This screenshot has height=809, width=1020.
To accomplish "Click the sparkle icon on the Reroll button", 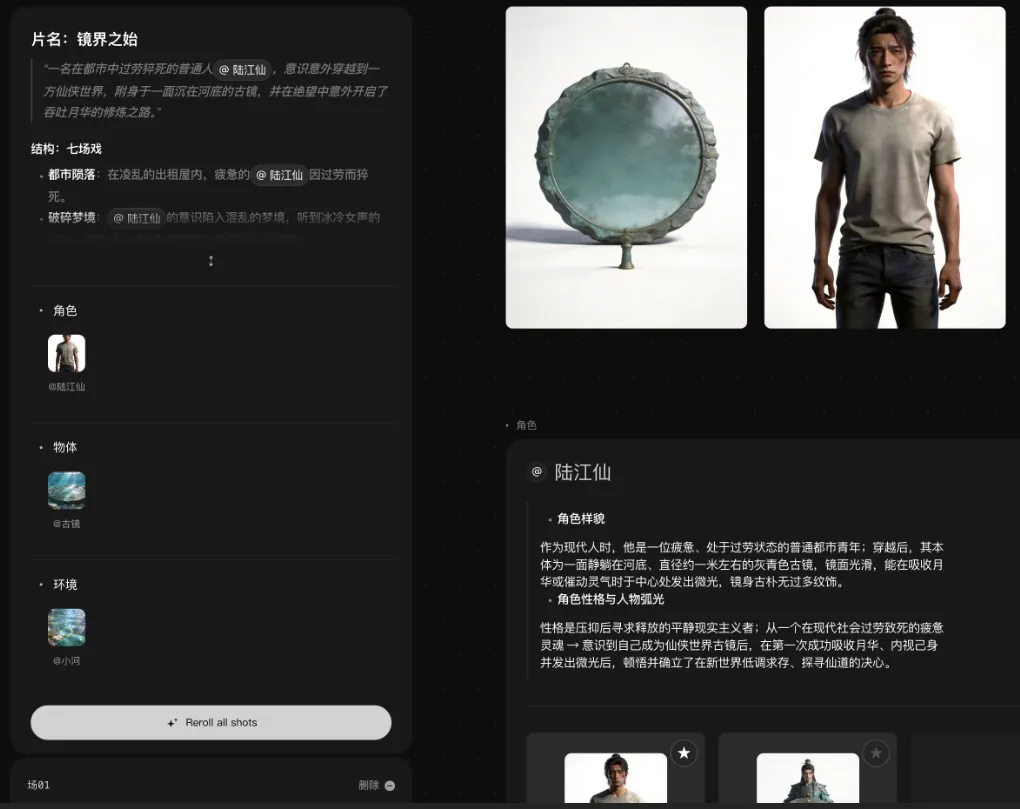I will click(172, 723).
